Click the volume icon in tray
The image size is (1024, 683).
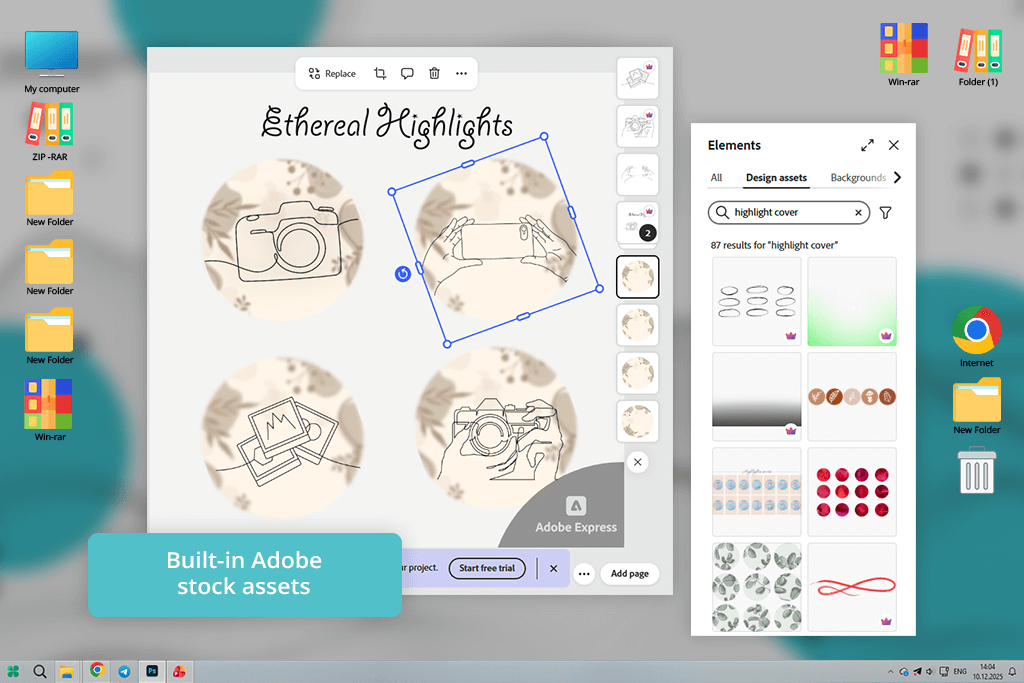click(x=929, y=671)
